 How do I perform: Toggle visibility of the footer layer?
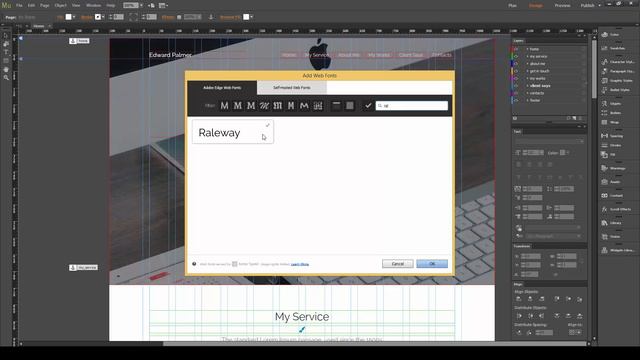point(516,100)
